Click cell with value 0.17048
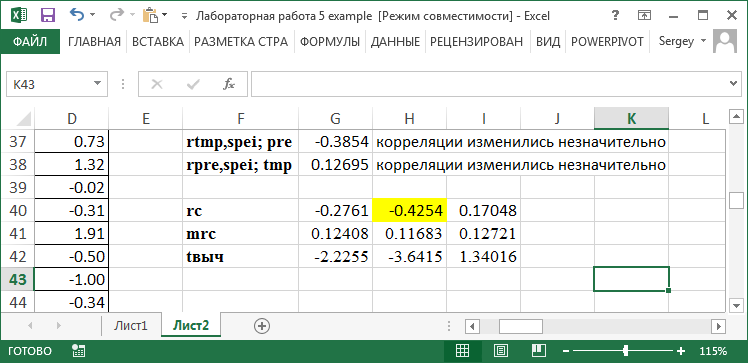This screenshot has height=363, width=748. point(483,210)
